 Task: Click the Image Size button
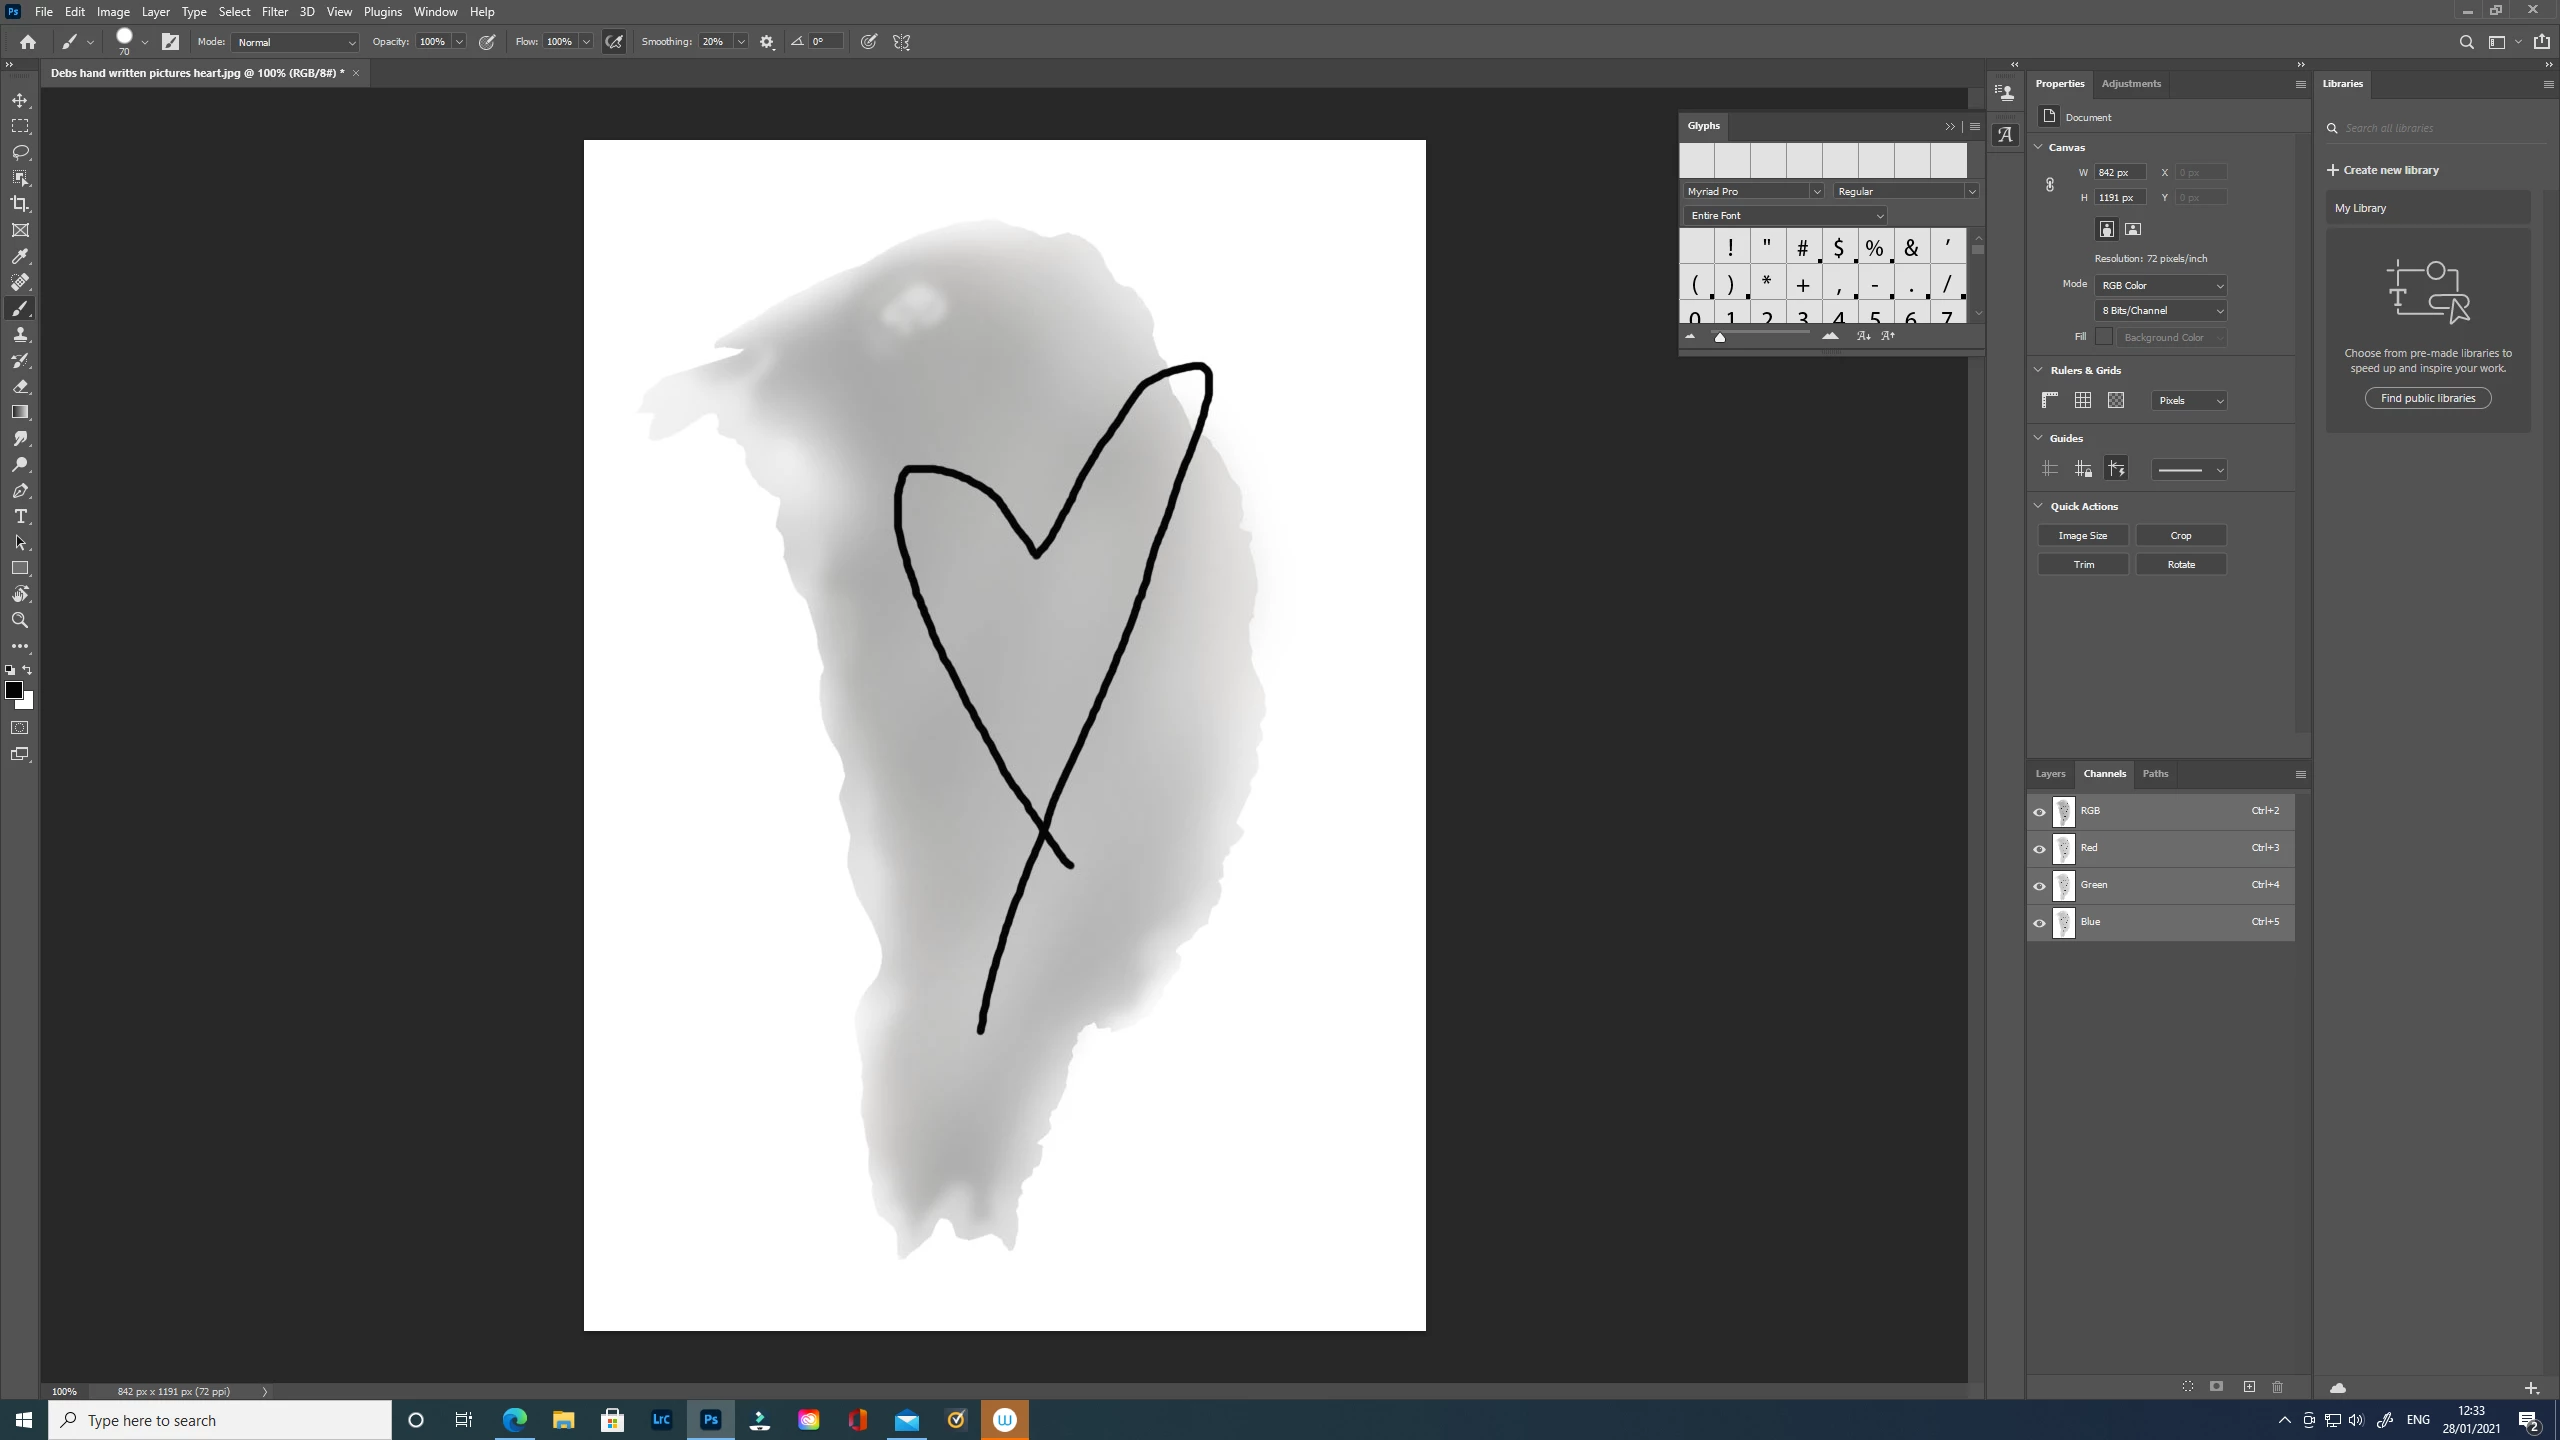point(2082,535)
